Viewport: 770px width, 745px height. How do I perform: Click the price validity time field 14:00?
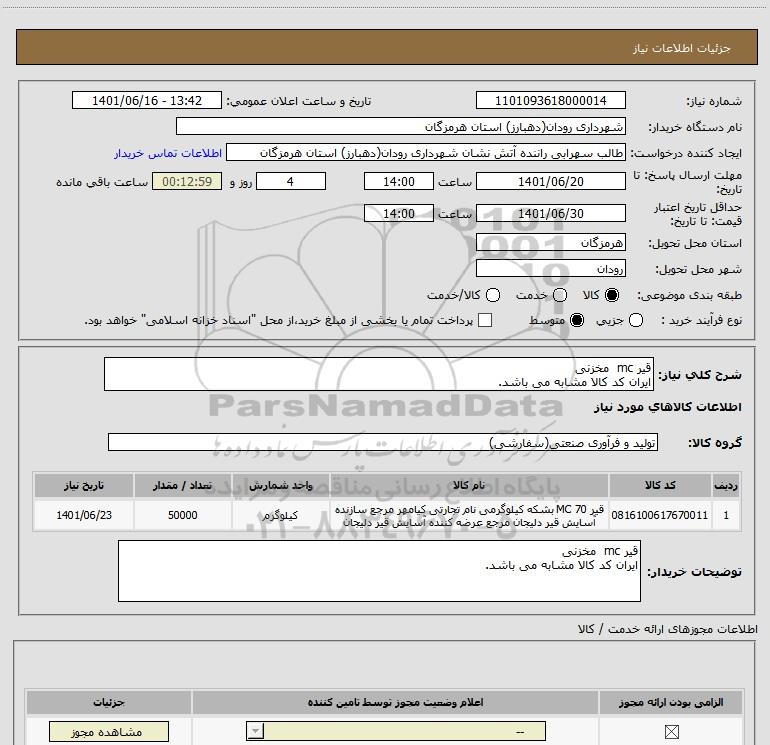399,213
